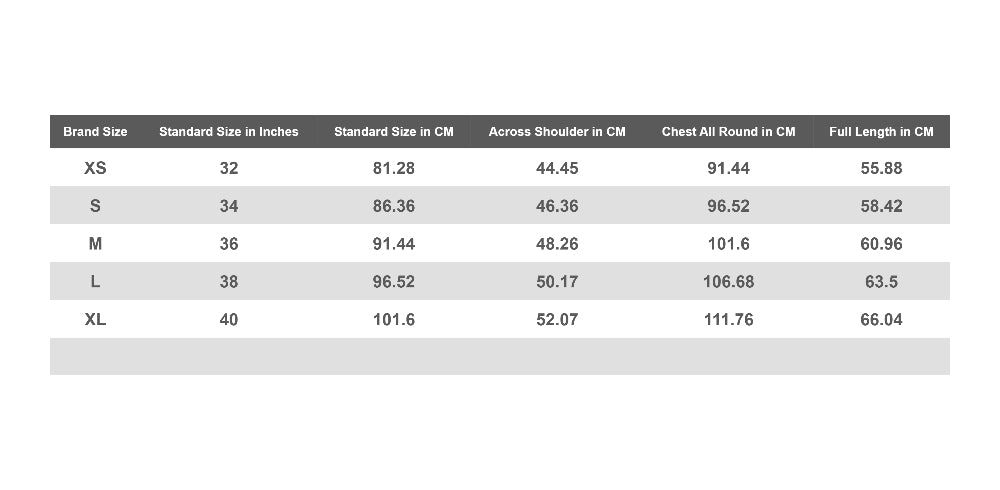This screenshot has height=490, width=1000.
Task: Click the 81.28 standard size value
Action: [393, 168]
